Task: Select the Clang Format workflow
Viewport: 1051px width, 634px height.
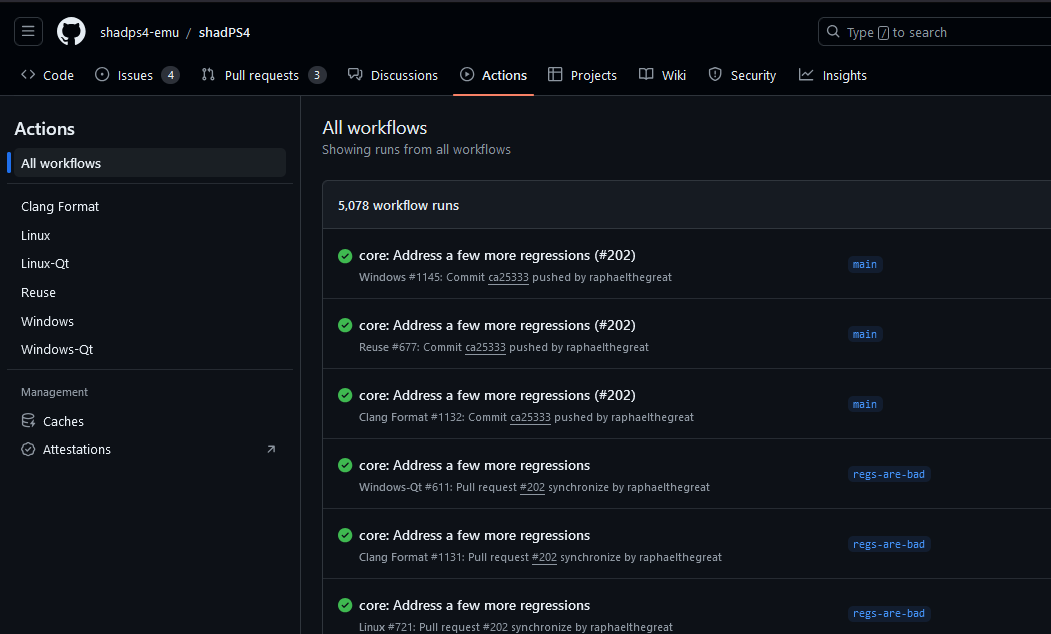Action: pyautogui.click(x=60, y=207)
